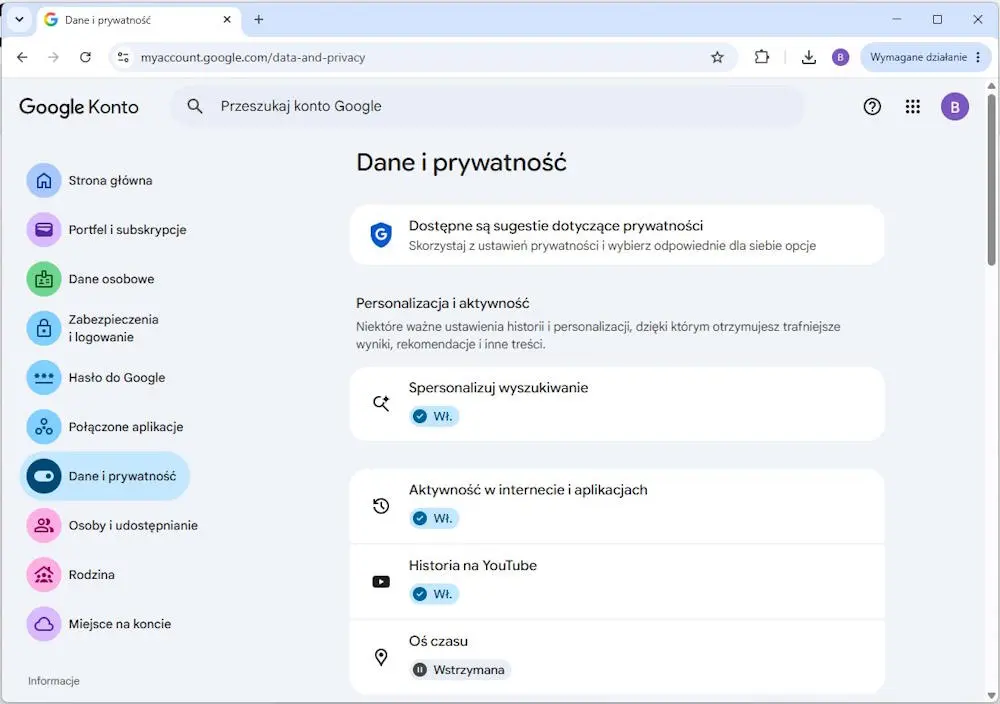1000x704 pixels.
Task: Open Portfel i subskrypcje wallet icon
Action: pyautogui.click(x=43, y=230)
